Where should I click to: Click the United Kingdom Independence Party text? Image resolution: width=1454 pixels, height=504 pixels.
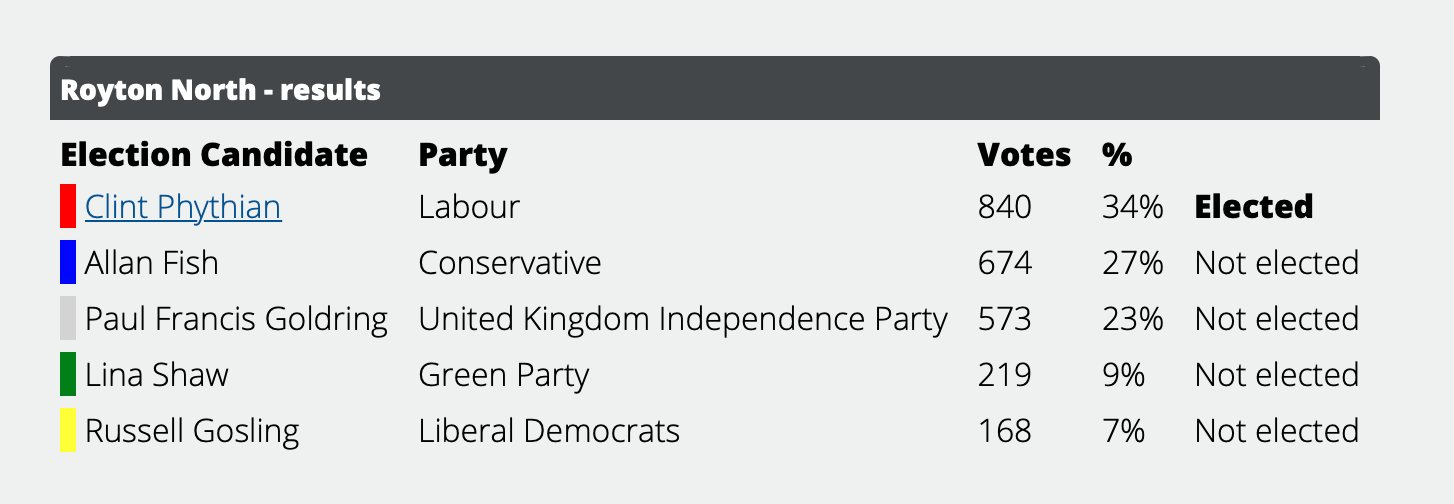pyautogui.click(x=682, y=319)
